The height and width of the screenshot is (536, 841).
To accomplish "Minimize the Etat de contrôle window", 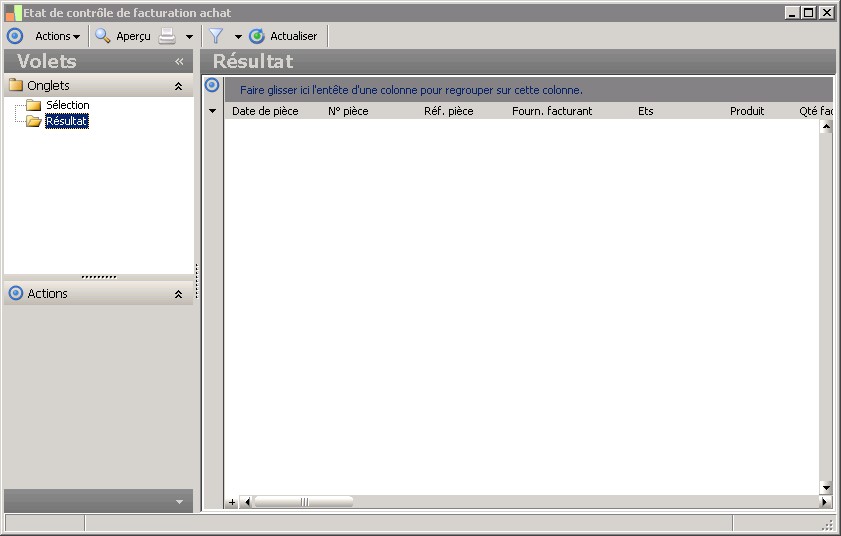I will (x=792, y=12).
